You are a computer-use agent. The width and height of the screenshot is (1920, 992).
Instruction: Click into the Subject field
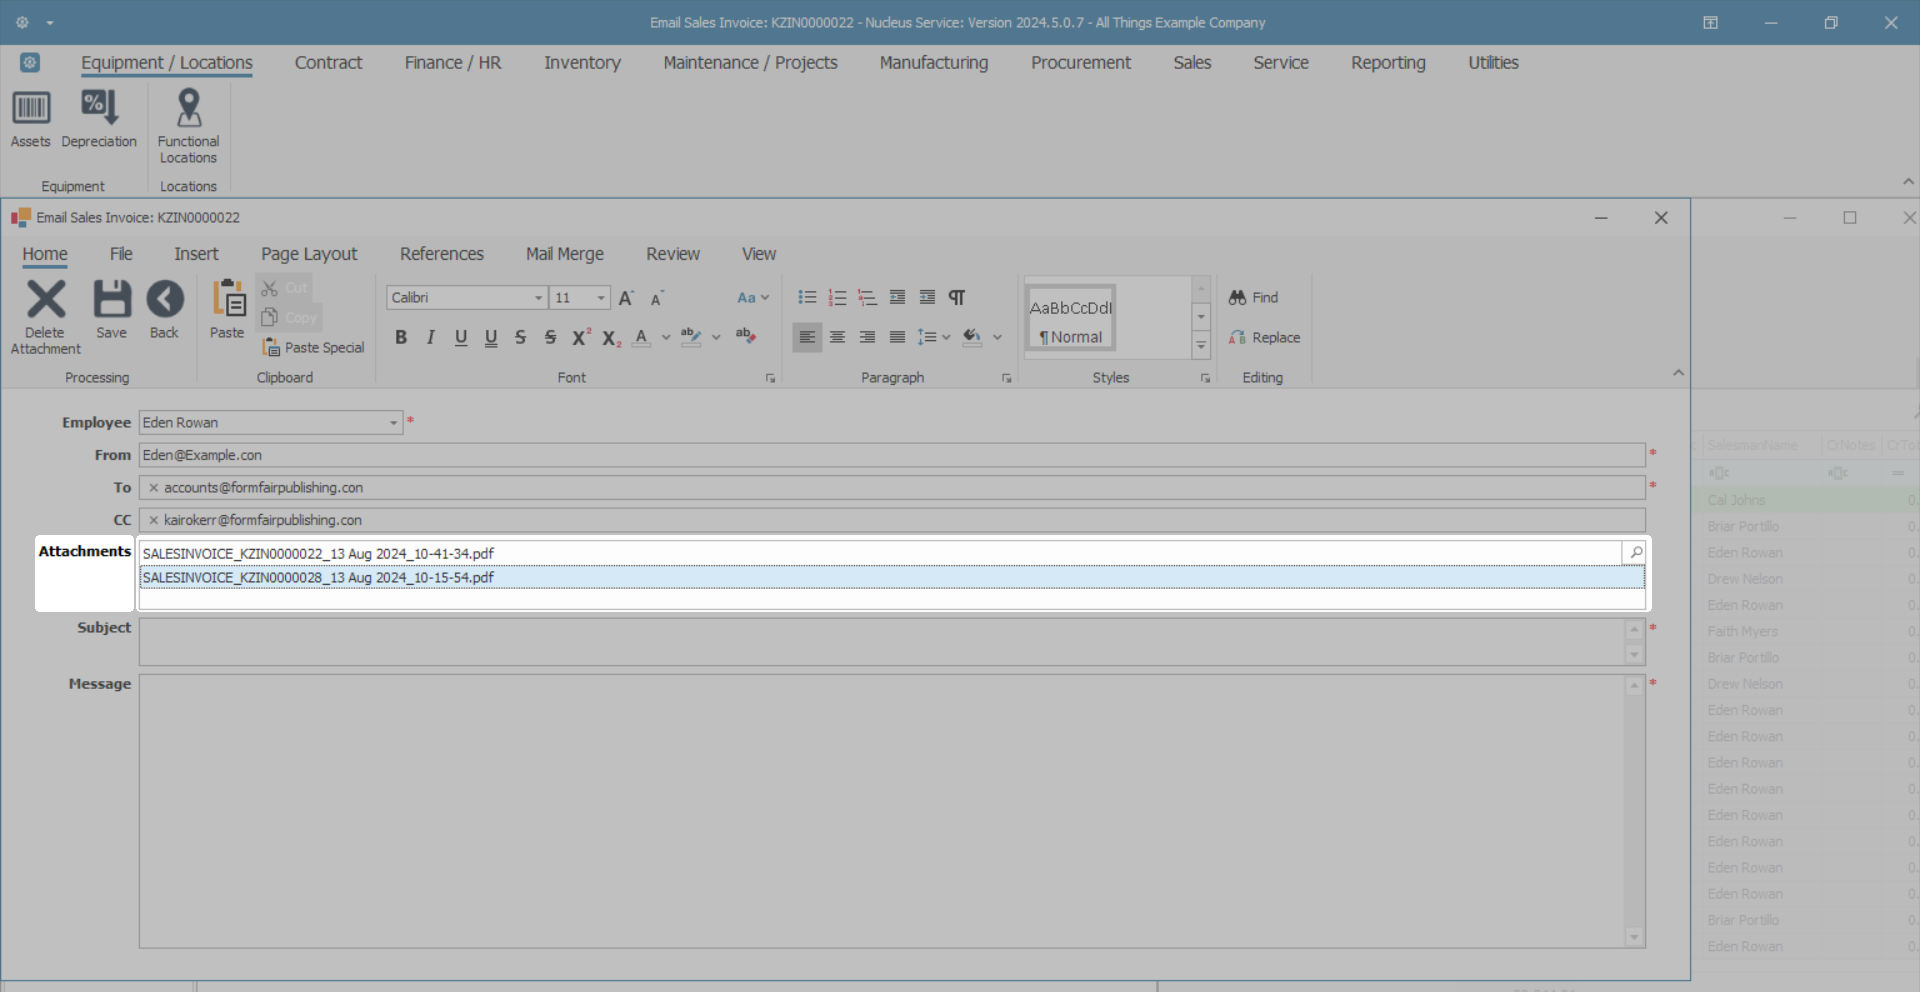coord(880,641)
